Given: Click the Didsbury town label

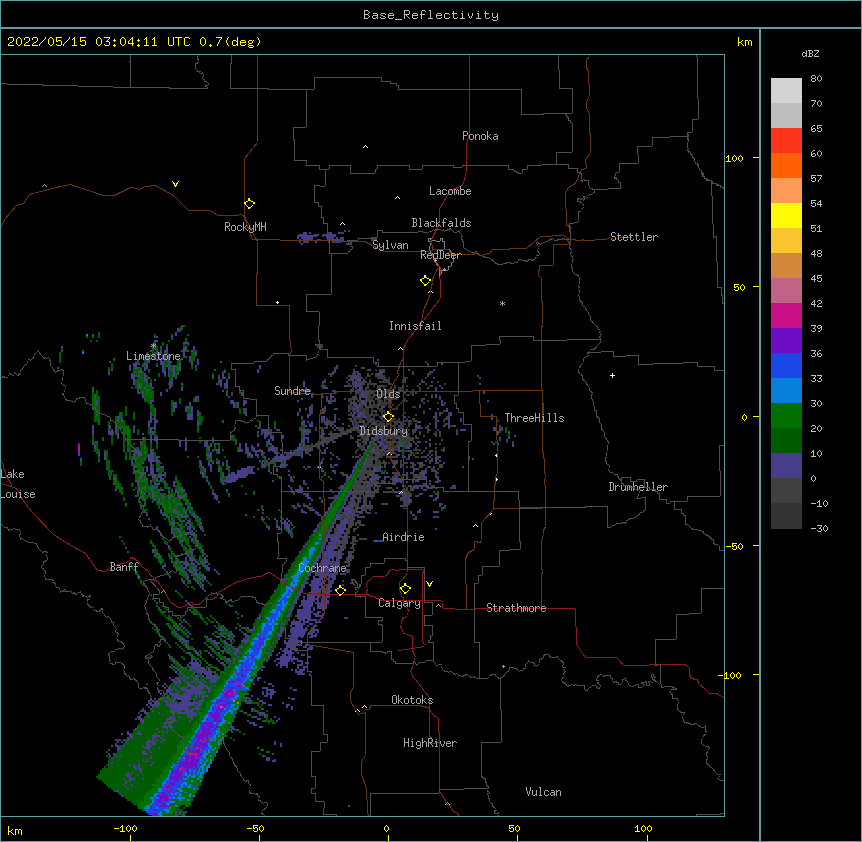Looking at the screenshot, I should (x=384, y=431).
